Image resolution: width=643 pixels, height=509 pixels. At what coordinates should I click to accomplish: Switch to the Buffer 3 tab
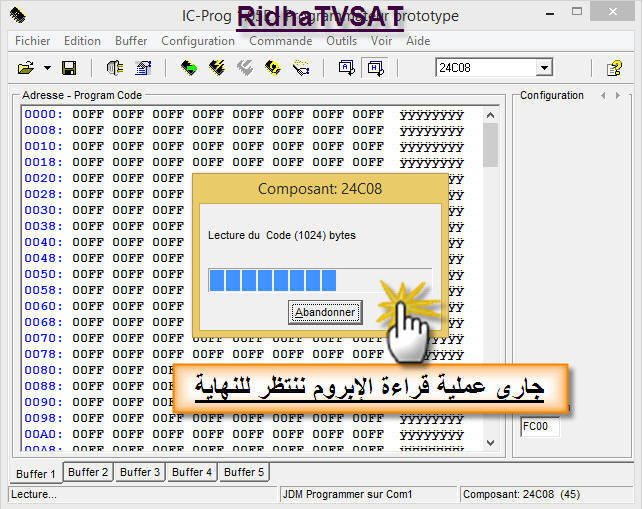pos(139,472)
